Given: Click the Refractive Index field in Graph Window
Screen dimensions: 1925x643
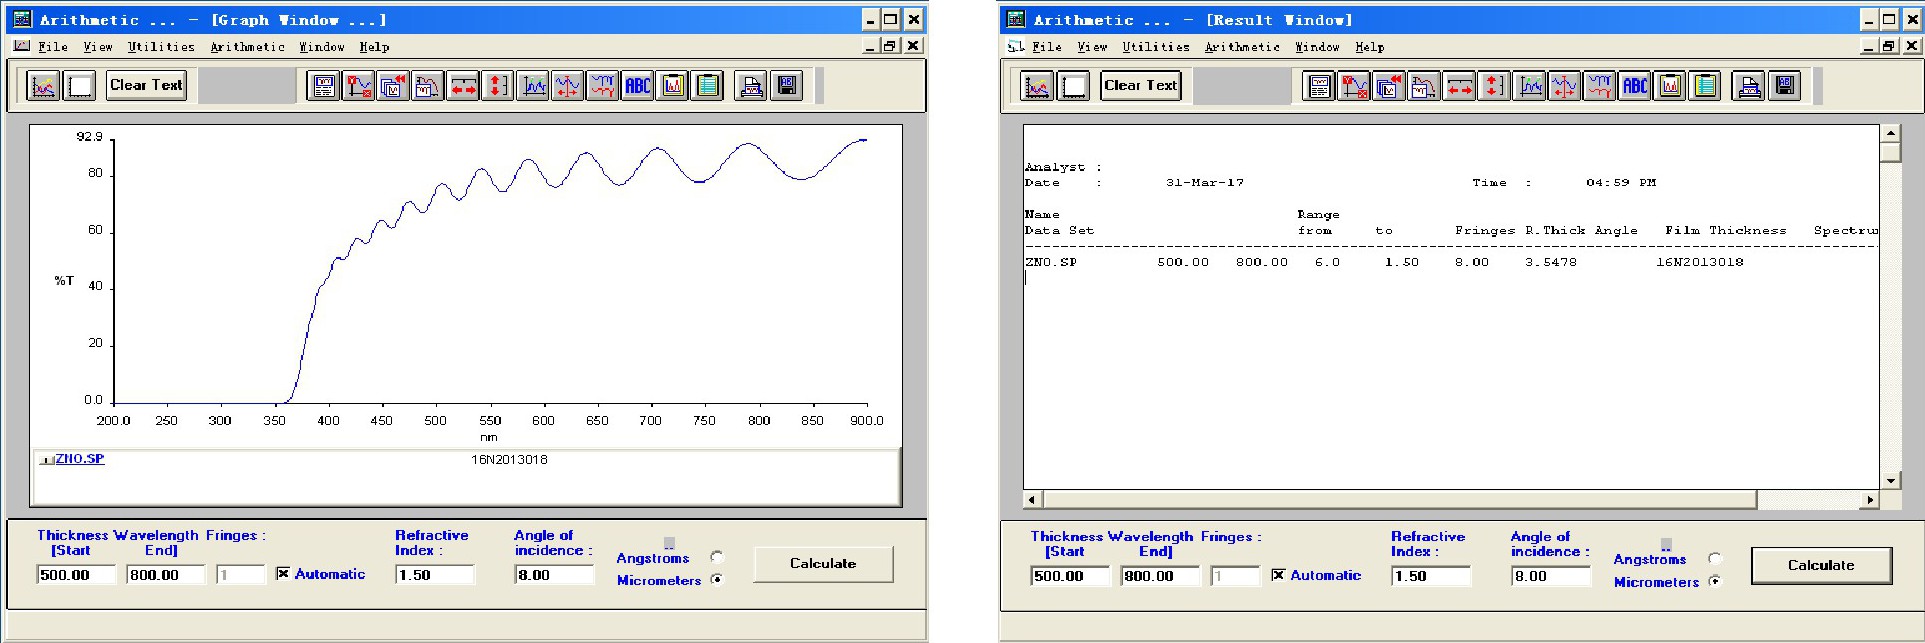Looking at the screenshot, I should [434, 575].
